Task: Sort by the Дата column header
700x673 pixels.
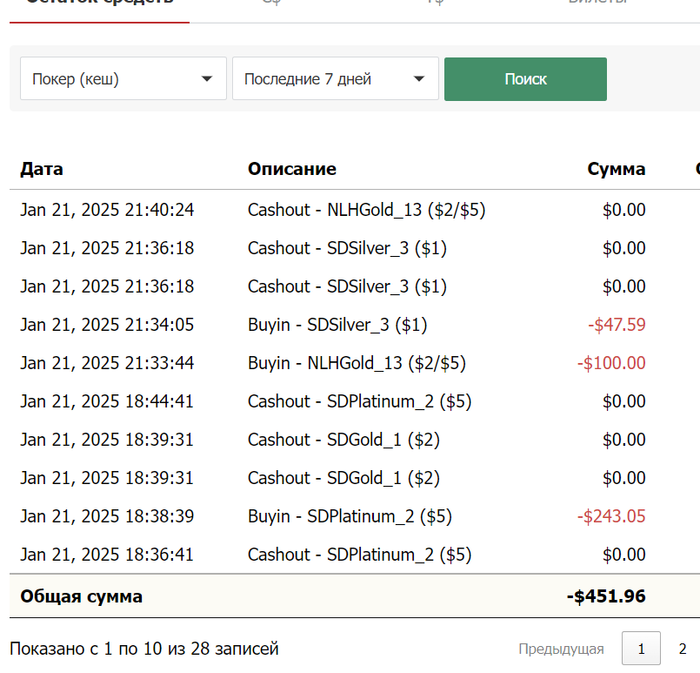Action: (x=42, y=169)
